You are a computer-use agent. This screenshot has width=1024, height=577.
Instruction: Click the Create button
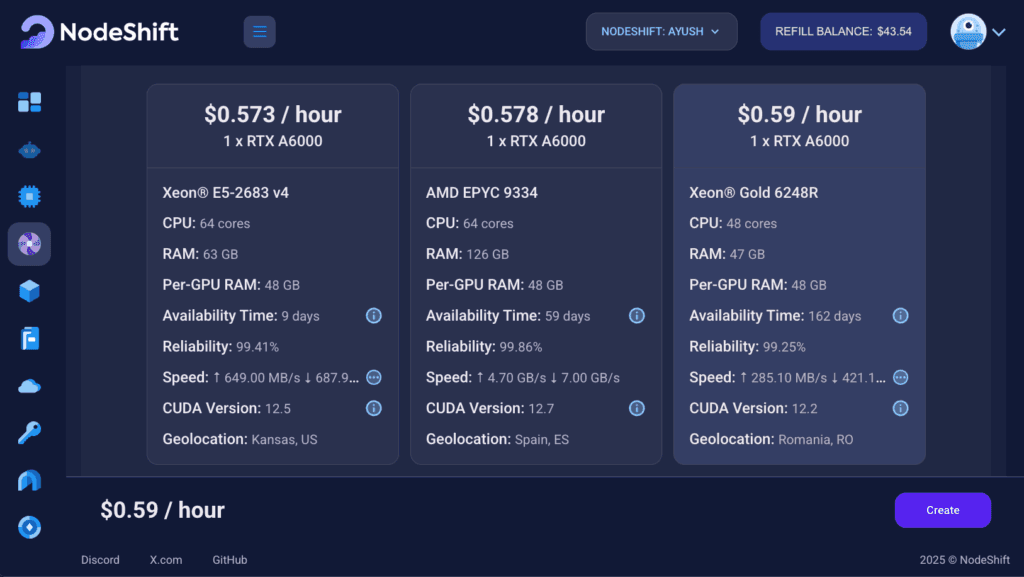(x=942, y=510)
